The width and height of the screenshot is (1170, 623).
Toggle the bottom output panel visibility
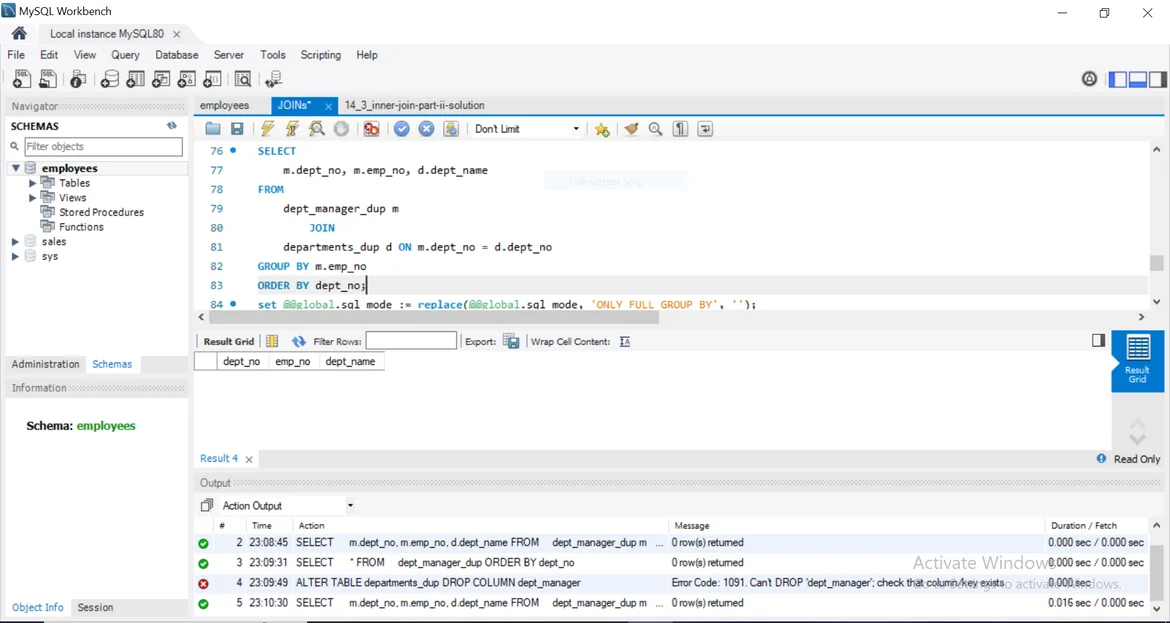tap(1137, 80)
